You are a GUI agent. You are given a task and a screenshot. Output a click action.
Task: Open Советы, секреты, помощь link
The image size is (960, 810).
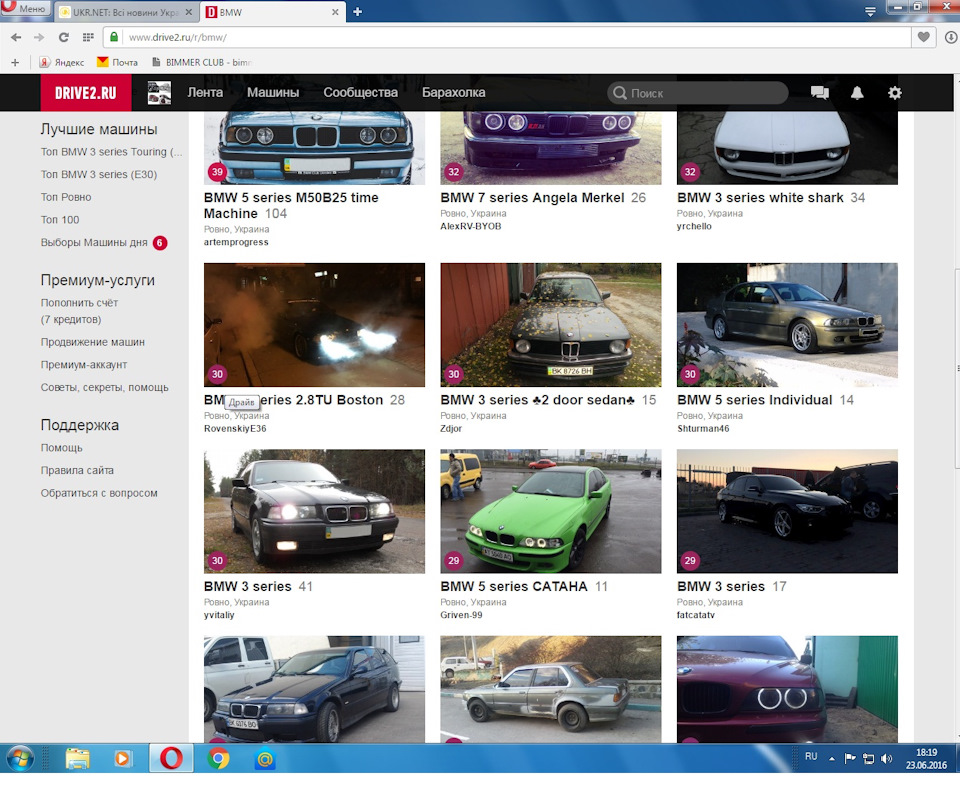105,387
